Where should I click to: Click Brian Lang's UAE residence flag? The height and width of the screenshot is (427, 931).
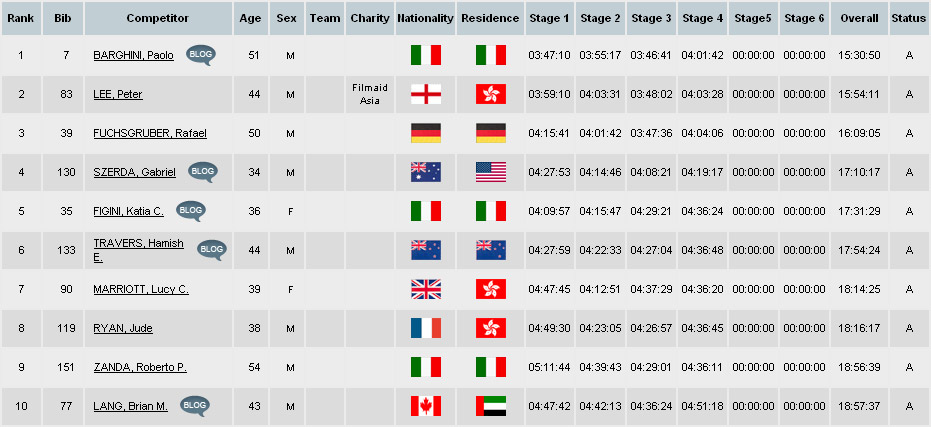tap(491, 406)
